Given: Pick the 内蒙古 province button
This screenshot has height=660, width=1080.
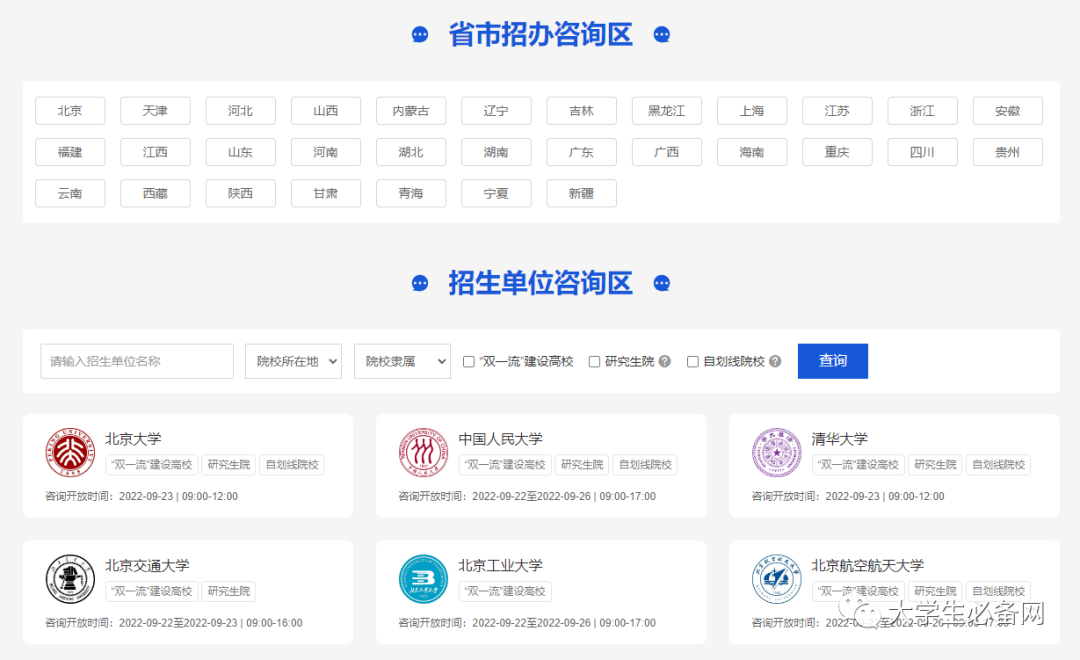Looking at the screenshot, I should 411,111.
